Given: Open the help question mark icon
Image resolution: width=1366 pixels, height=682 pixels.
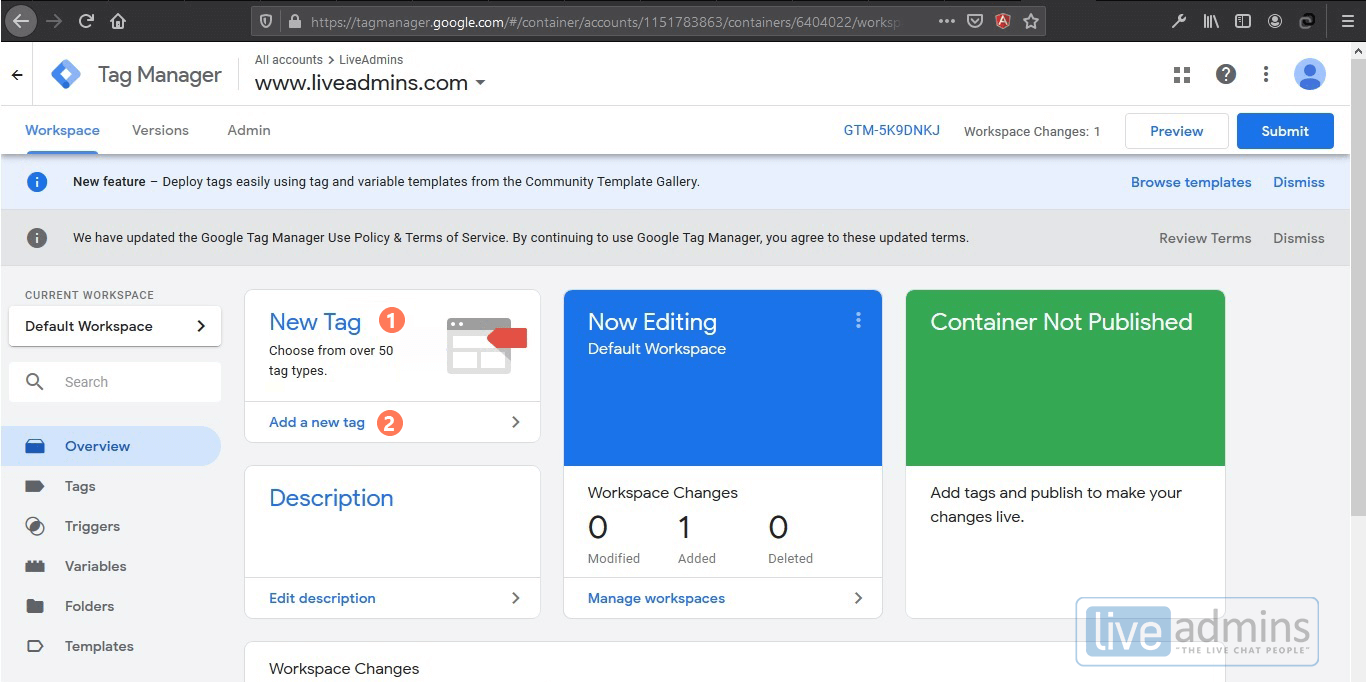Looking at the screenshot, I should coord(1225,74).
